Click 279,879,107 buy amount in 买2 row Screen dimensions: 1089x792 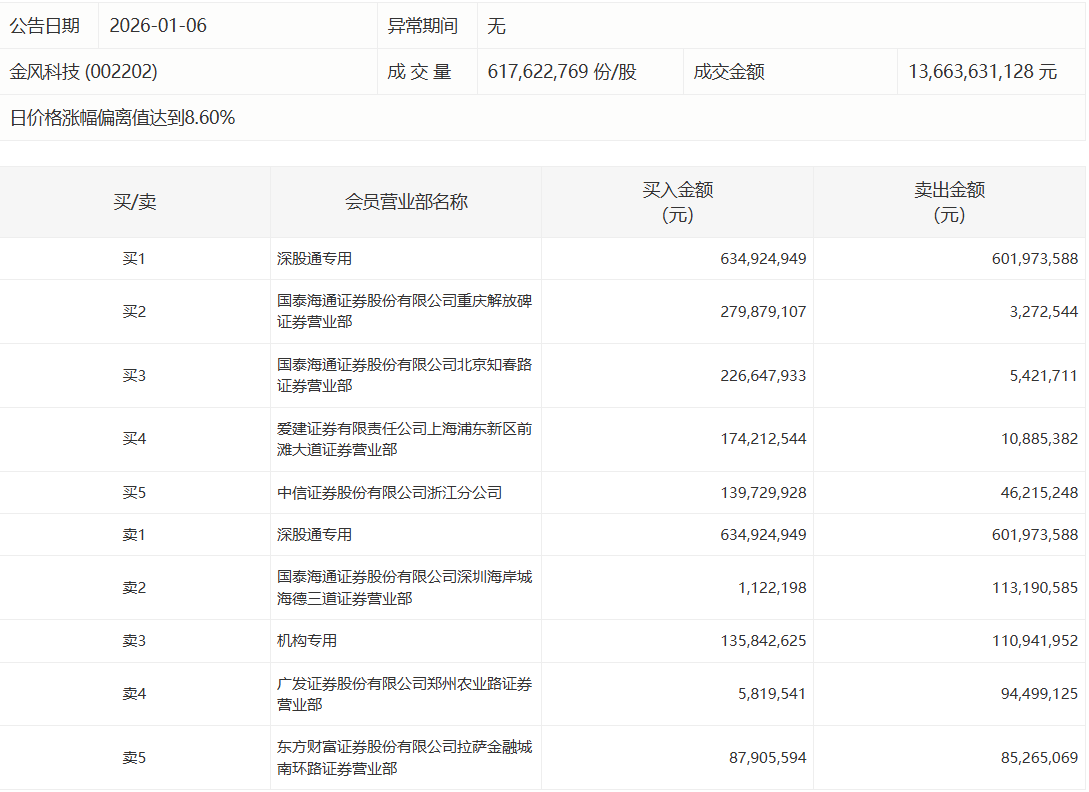pos(763,311)
